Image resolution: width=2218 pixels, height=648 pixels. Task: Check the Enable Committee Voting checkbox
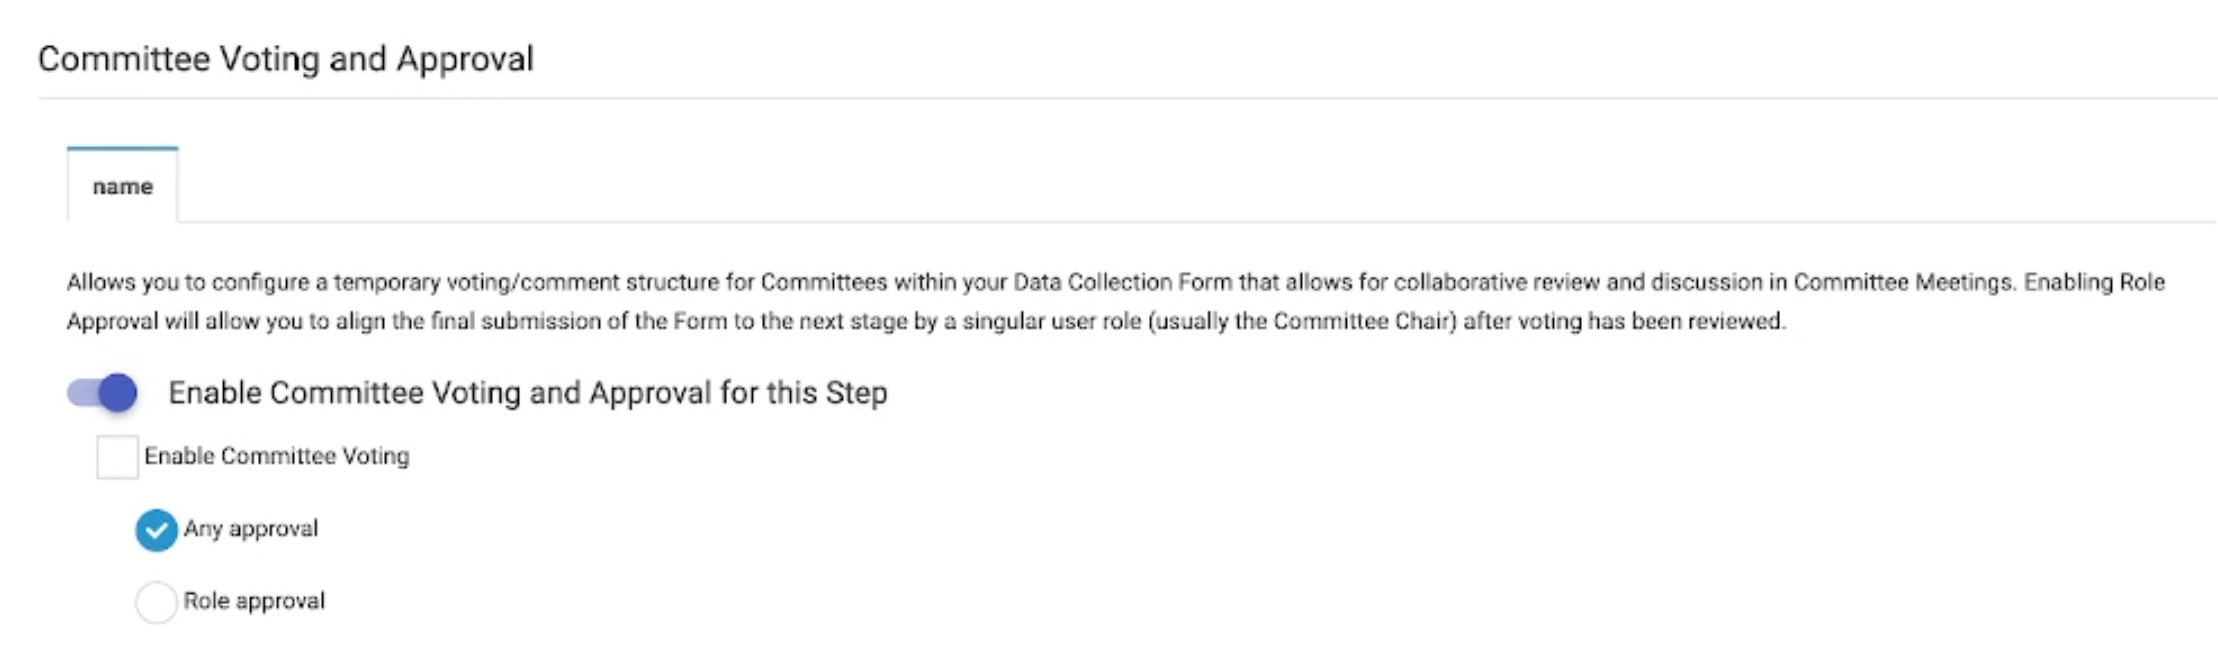[x=117, y=457]
